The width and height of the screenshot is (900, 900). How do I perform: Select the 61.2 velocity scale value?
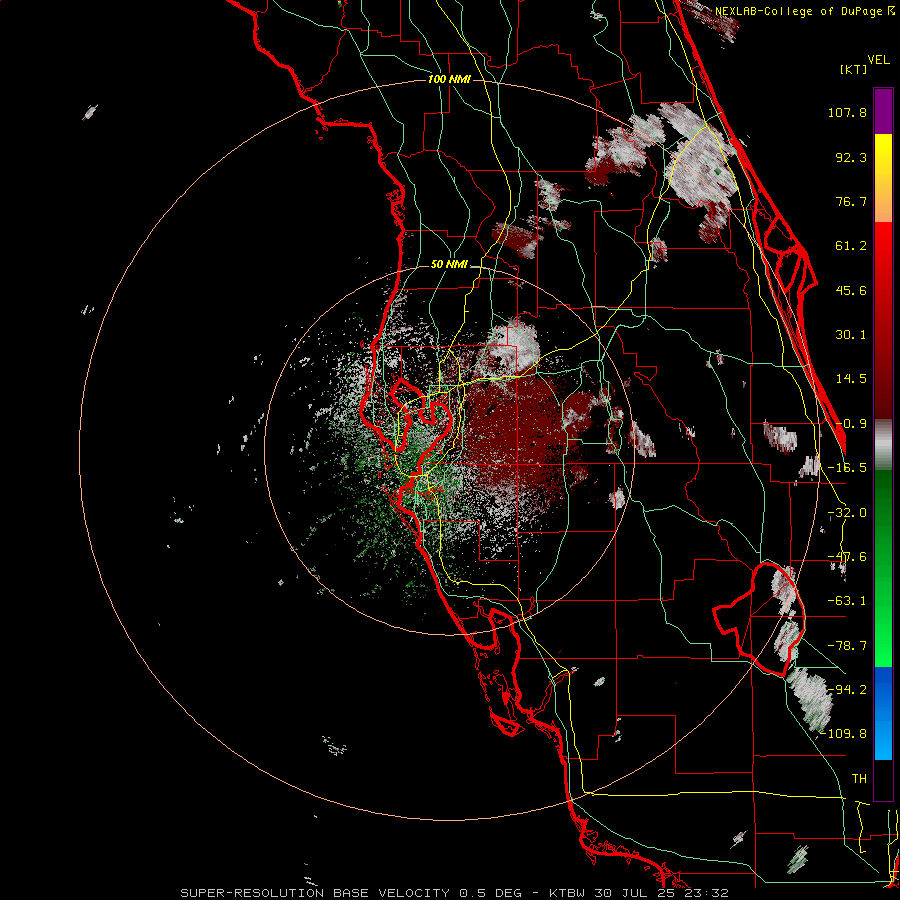(851, 246)
